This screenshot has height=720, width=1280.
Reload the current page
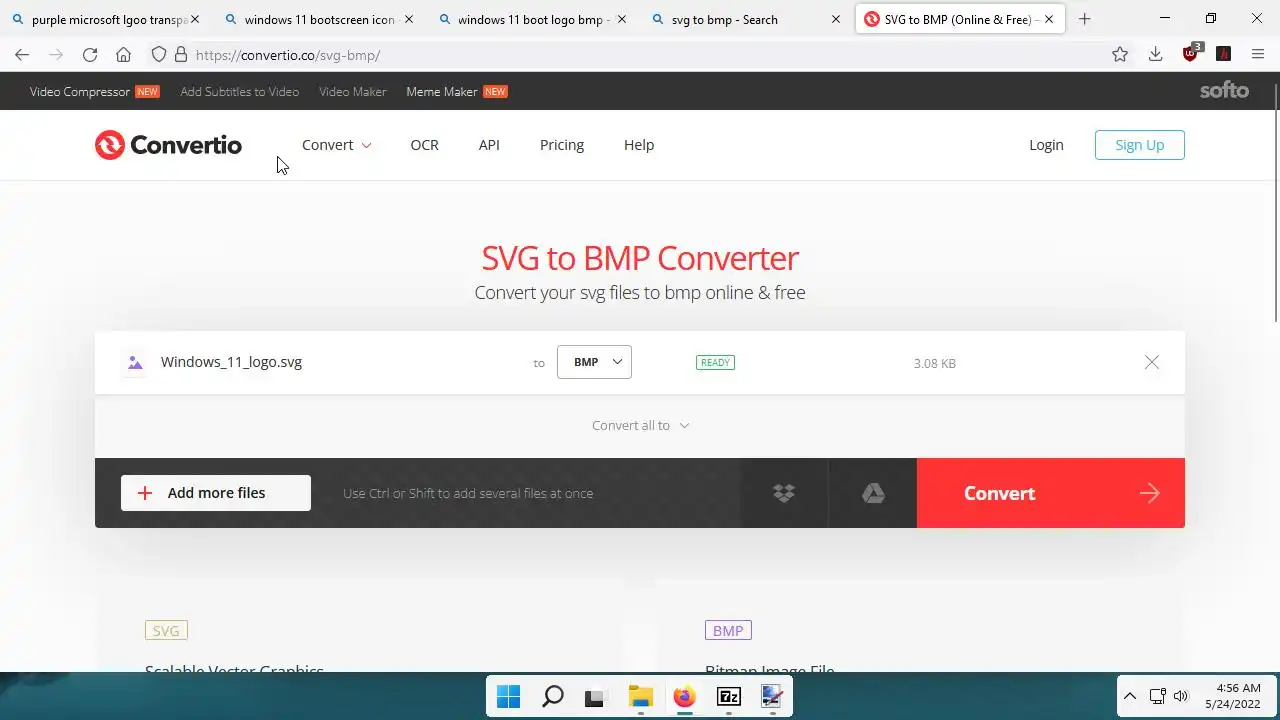click(x=90, y=55)
